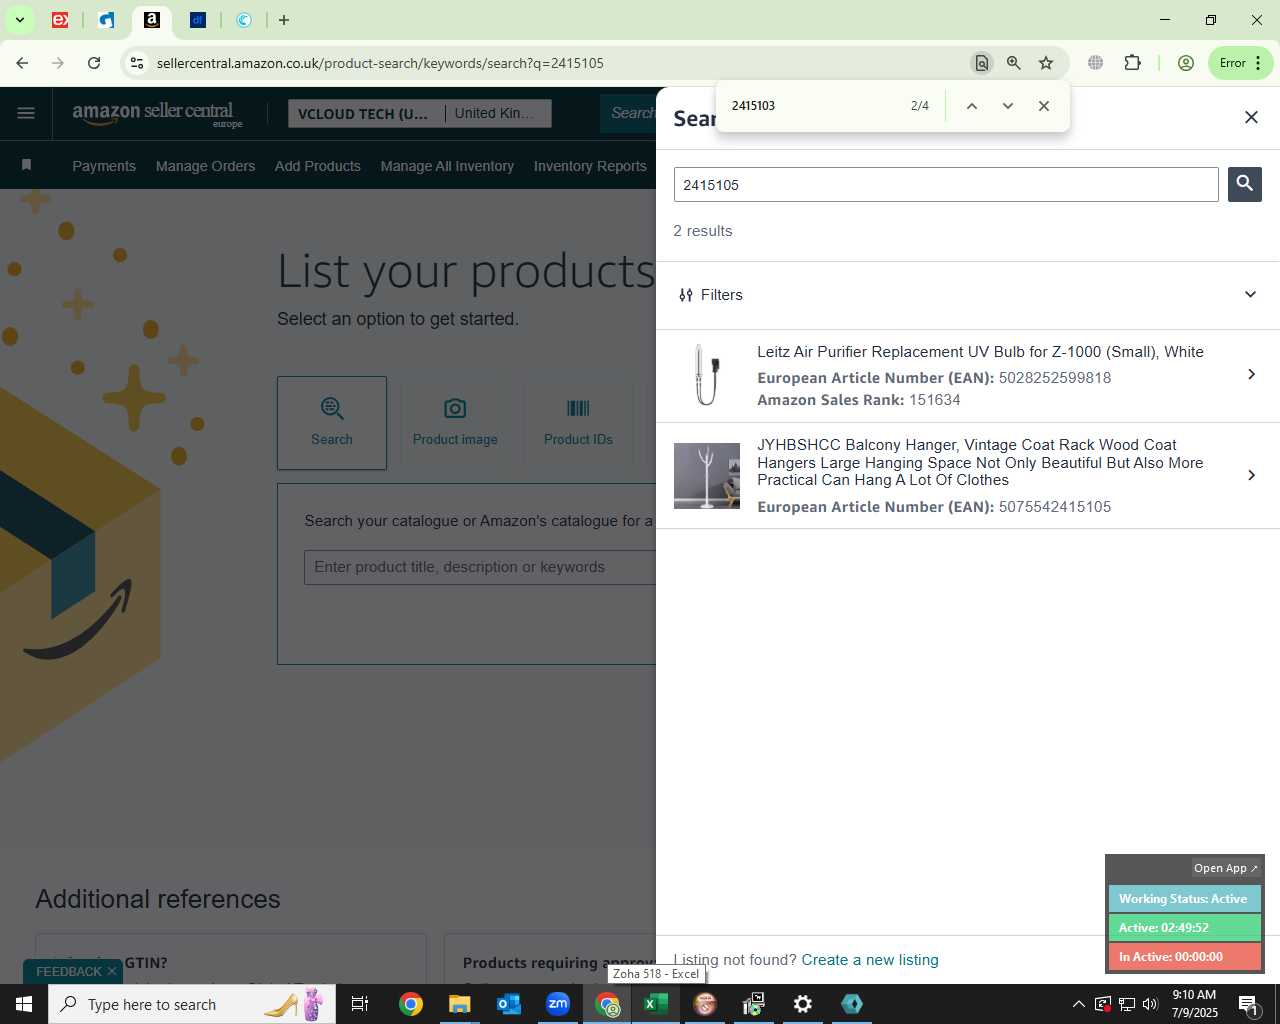Open the Windows Start menu
Screen dimensions: 1280x1024
click(x=24, y=1004)
